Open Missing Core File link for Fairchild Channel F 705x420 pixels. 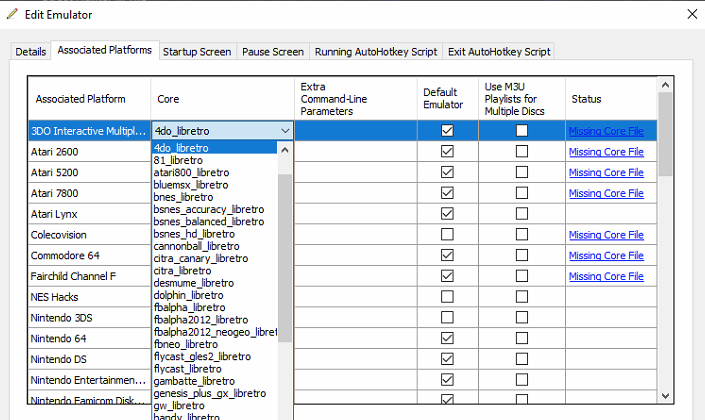606,276
